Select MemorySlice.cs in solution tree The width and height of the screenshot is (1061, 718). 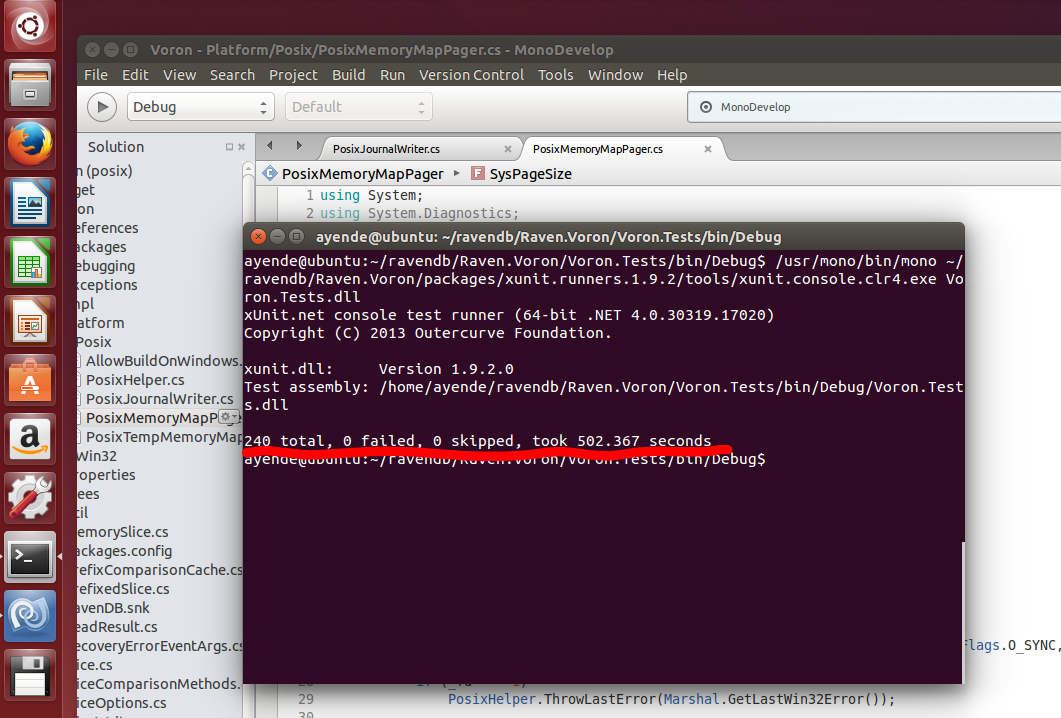[x=122, y=532]
